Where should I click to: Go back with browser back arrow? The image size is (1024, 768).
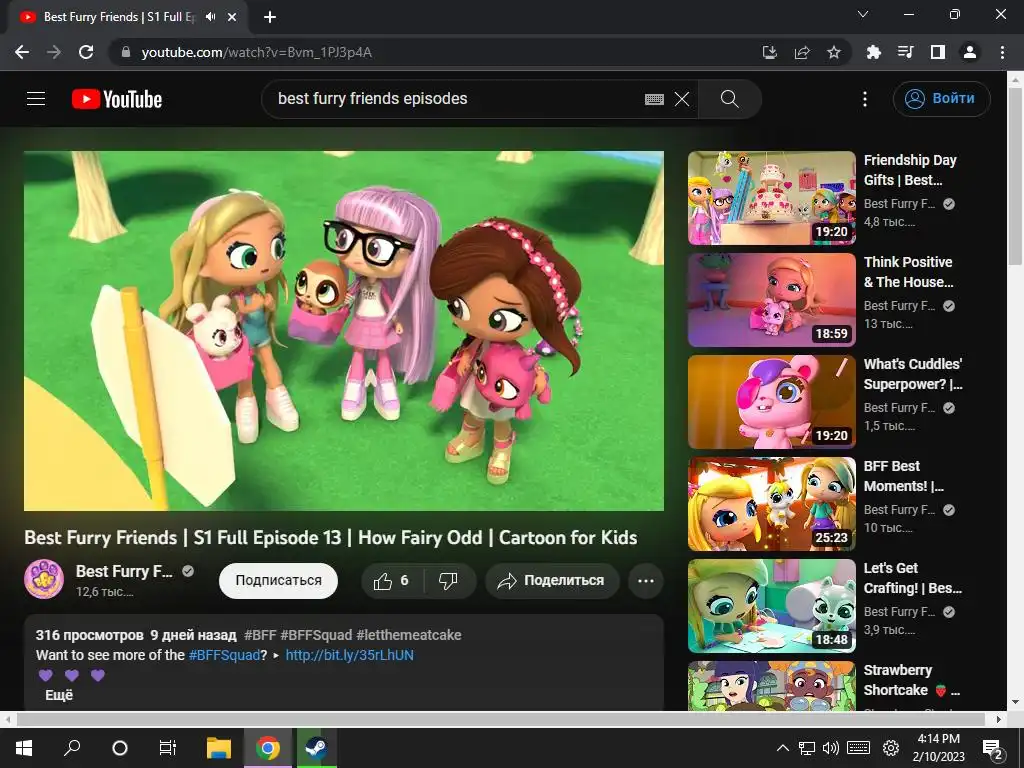[22, 52]
